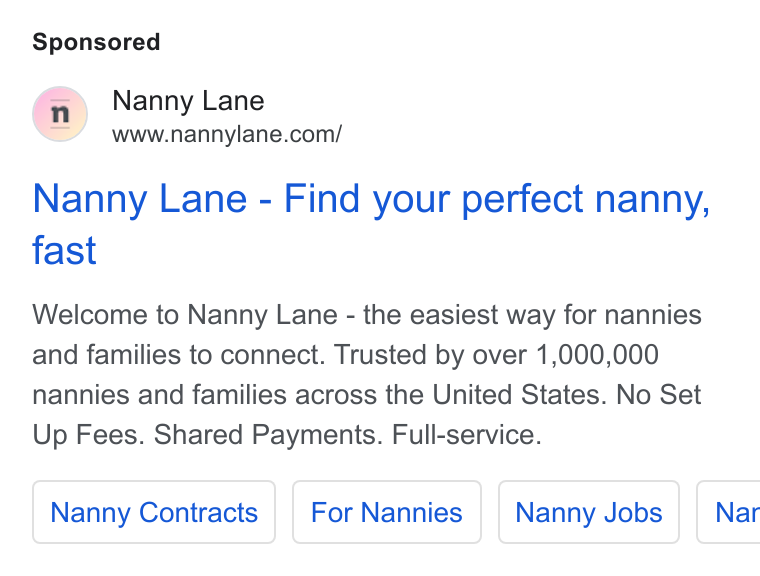
Task: Click the www.nannylane.com URL text
Action: pyautogui.click(x=227, y=134)
